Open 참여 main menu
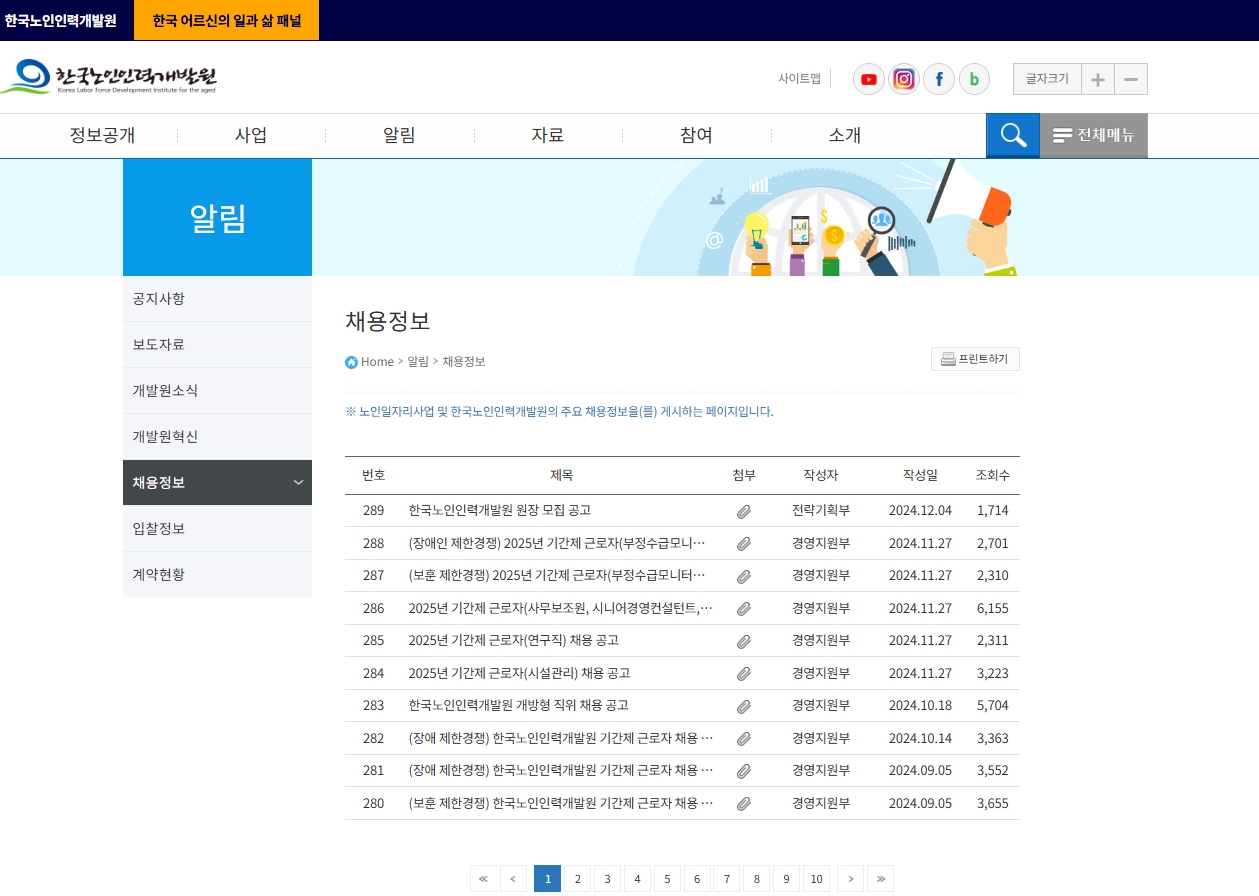Image resolution: width=1259 pixels, height=896 pixels. click(696, 135)
